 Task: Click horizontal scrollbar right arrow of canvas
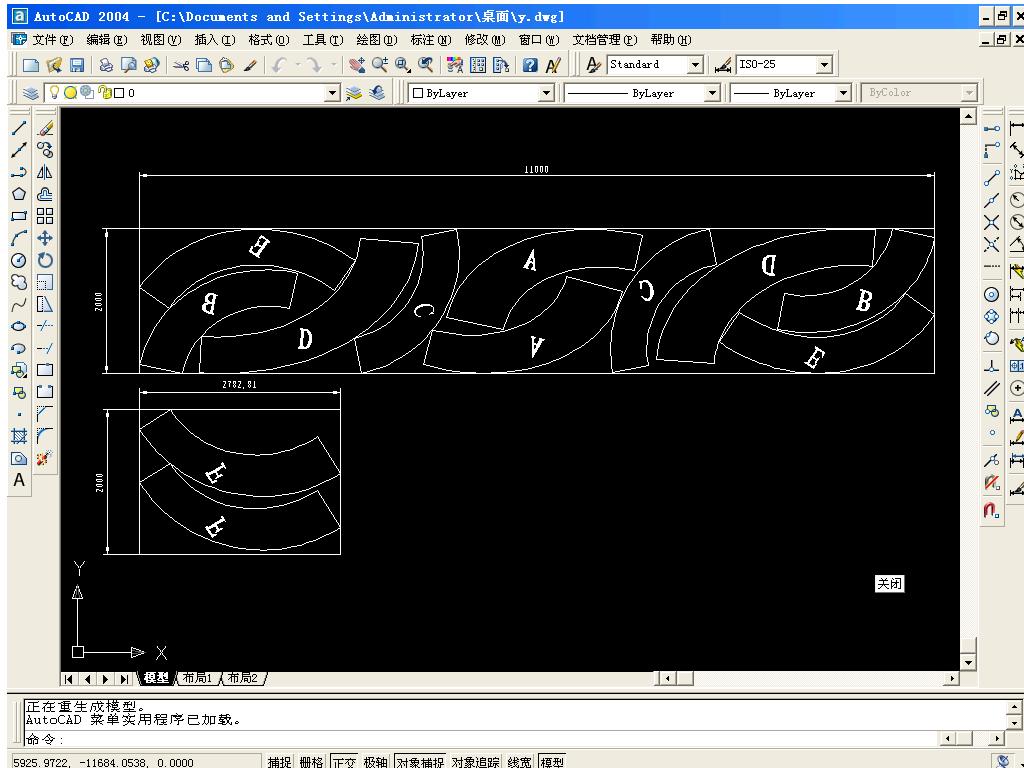(x=952, y=679)
